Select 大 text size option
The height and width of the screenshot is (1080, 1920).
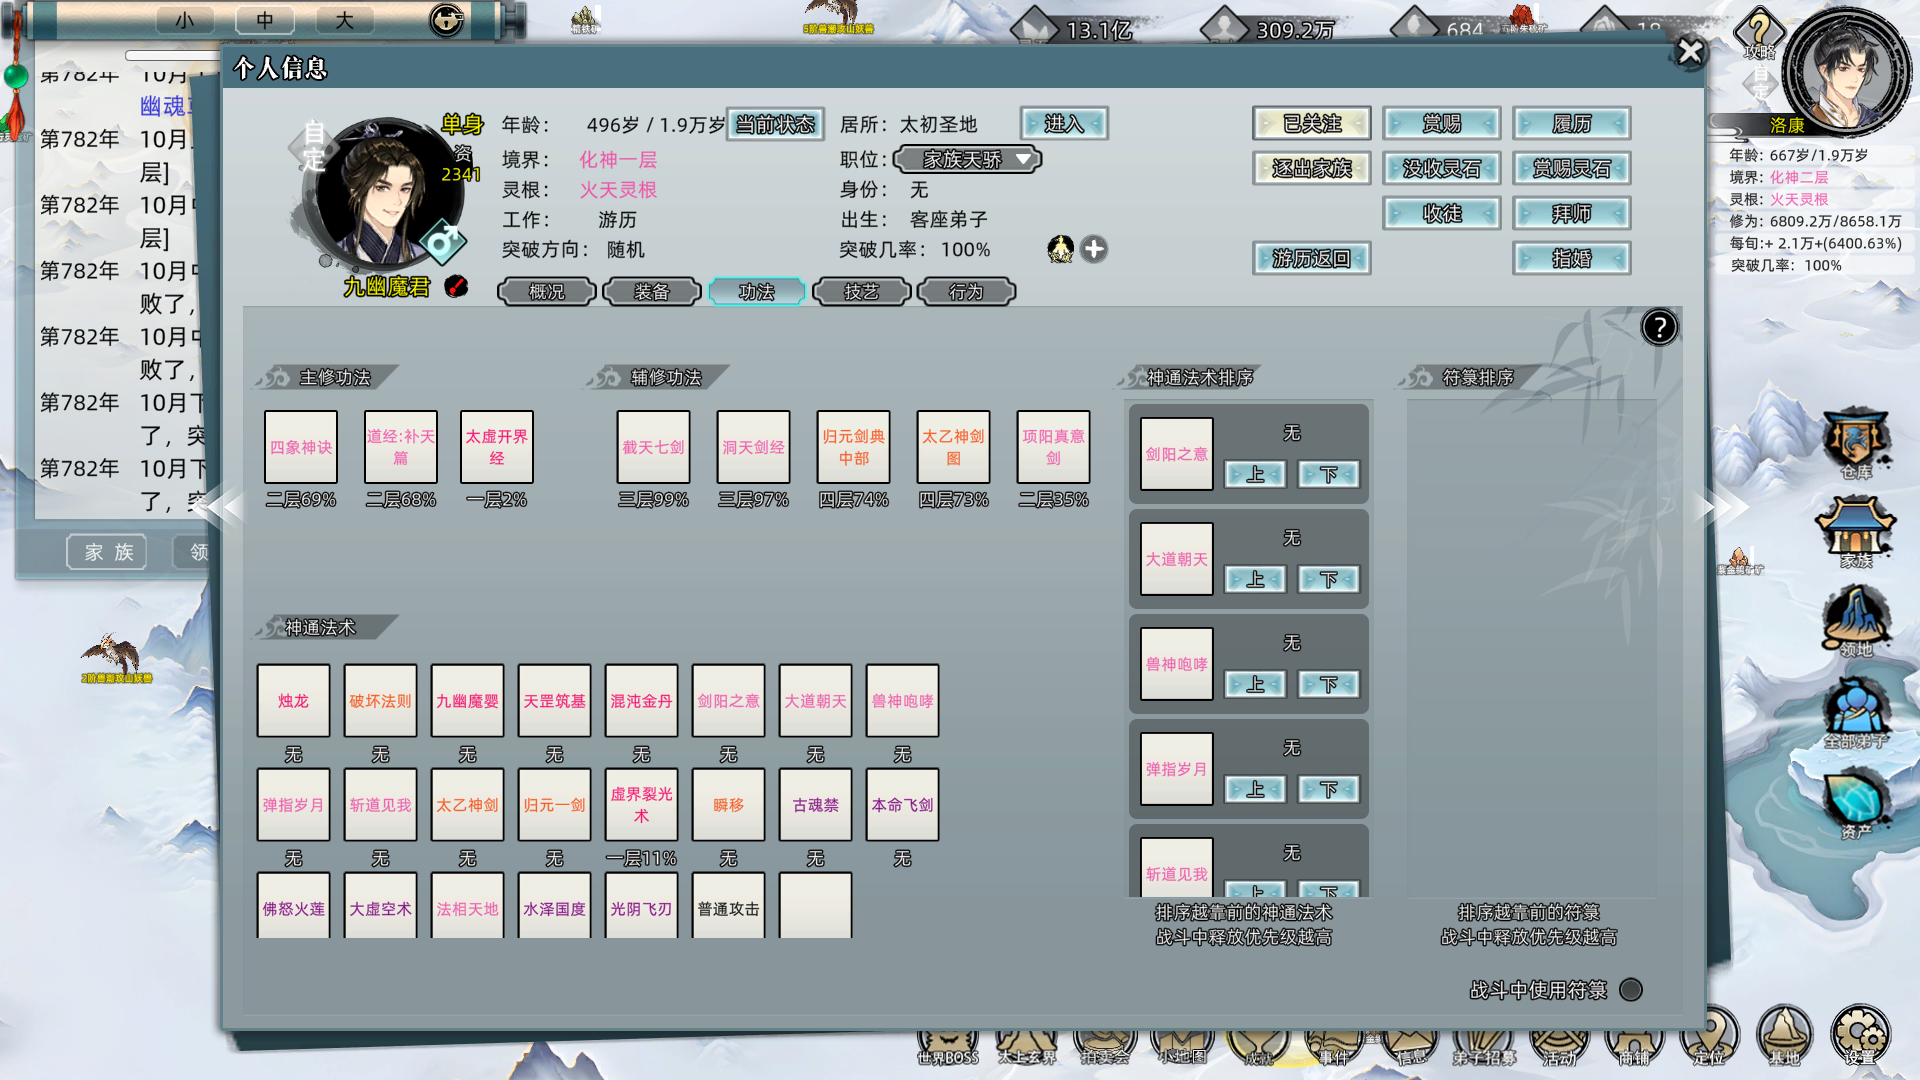(x=344, y=20)
